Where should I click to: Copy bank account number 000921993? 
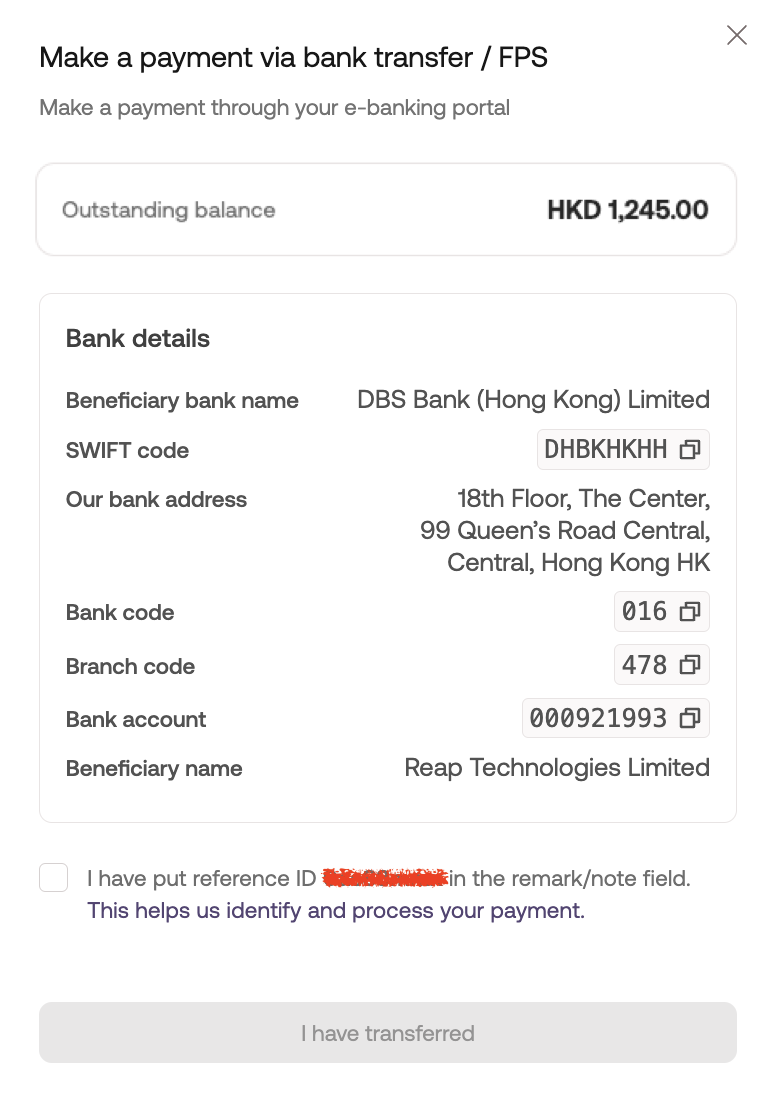689,718
